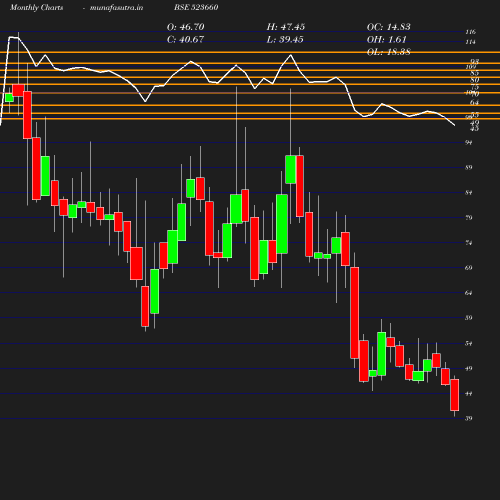Click the low price L: 39.45

click(285, 40)
